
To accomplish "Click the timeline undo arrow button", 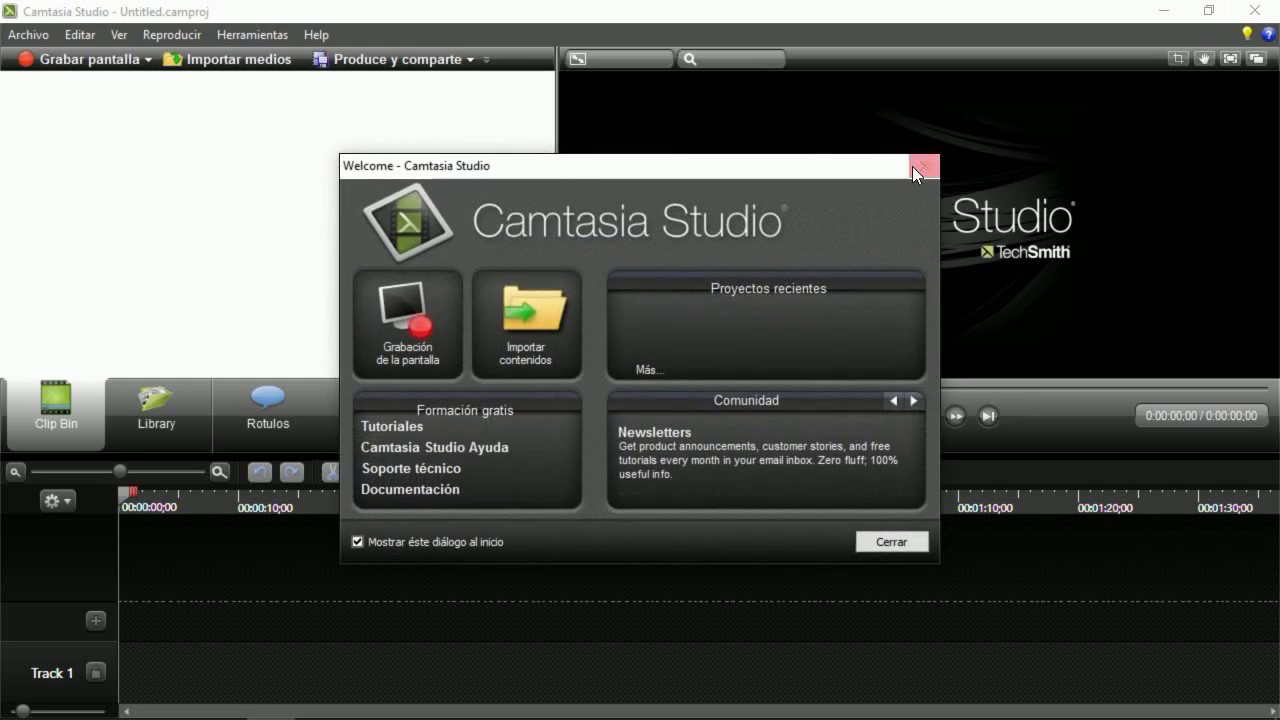I will pyautogui.click(x=260, y=472).
